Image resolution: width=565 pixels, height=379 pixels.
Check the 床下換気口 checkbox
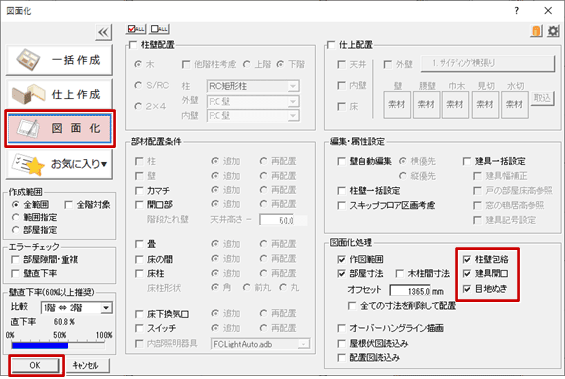pyautogui.click(x=139, y=314)
